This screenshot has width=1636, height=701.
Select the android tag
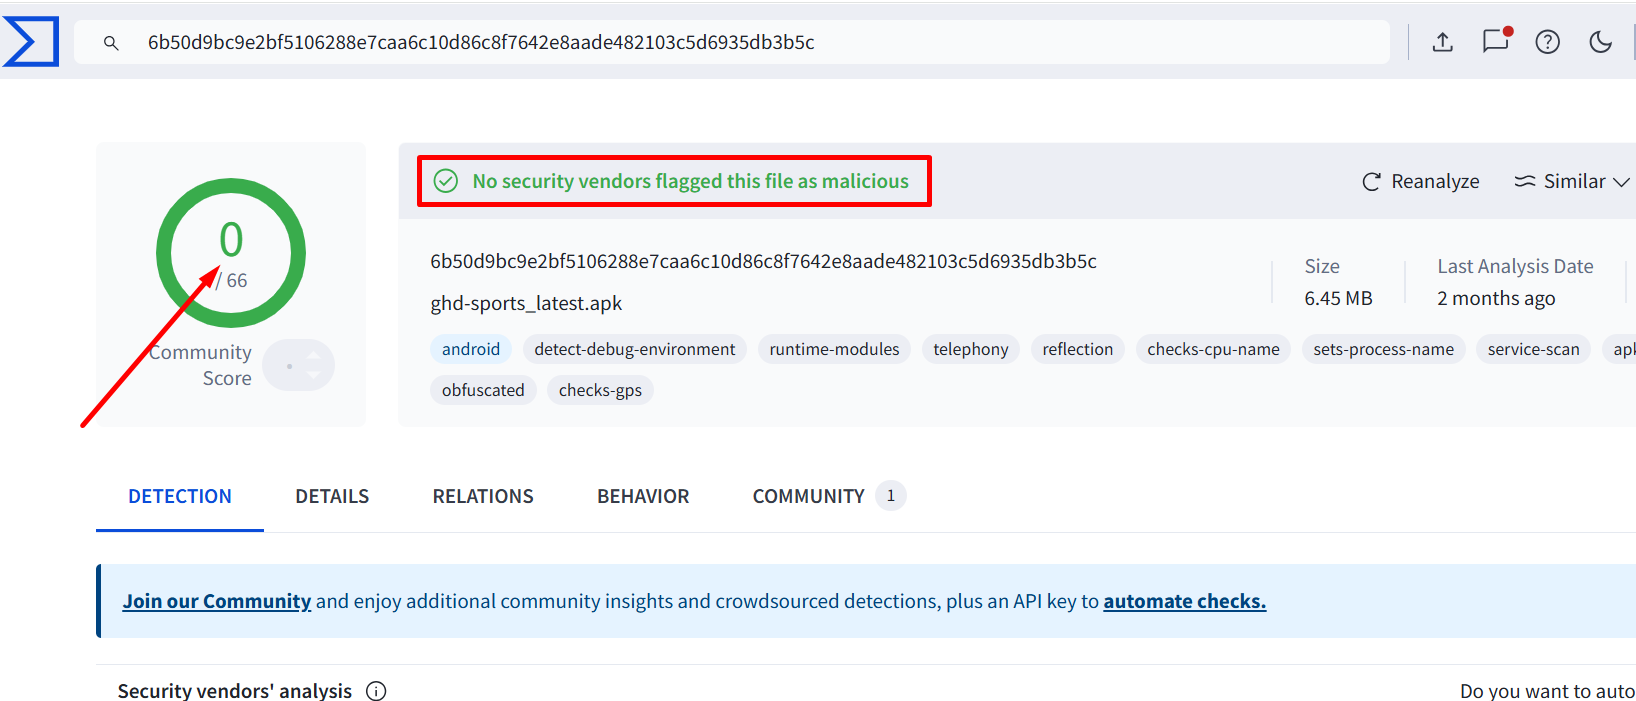click(x=471, y=349)
